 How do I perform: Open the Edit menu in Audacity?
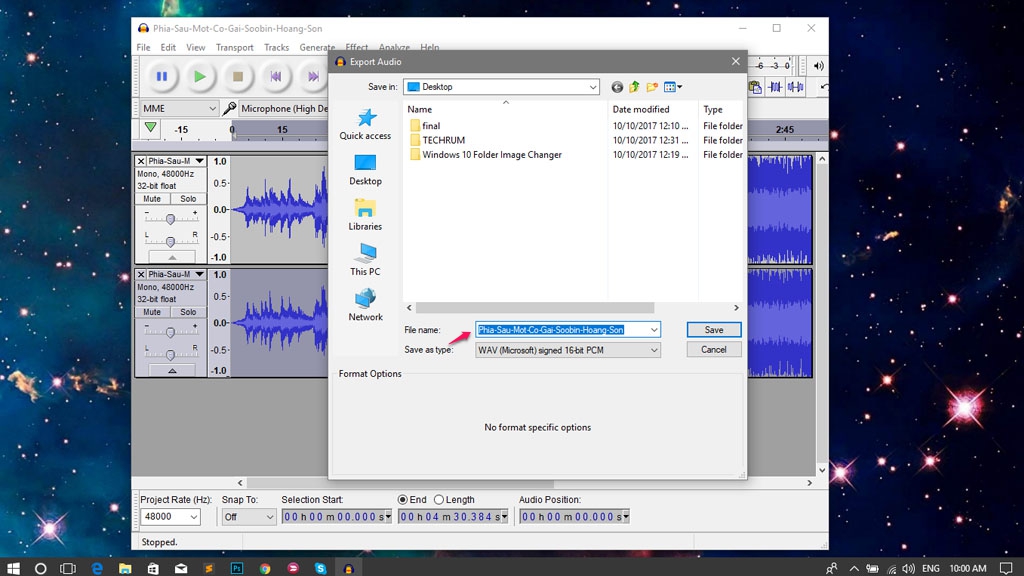coord(168,48)
